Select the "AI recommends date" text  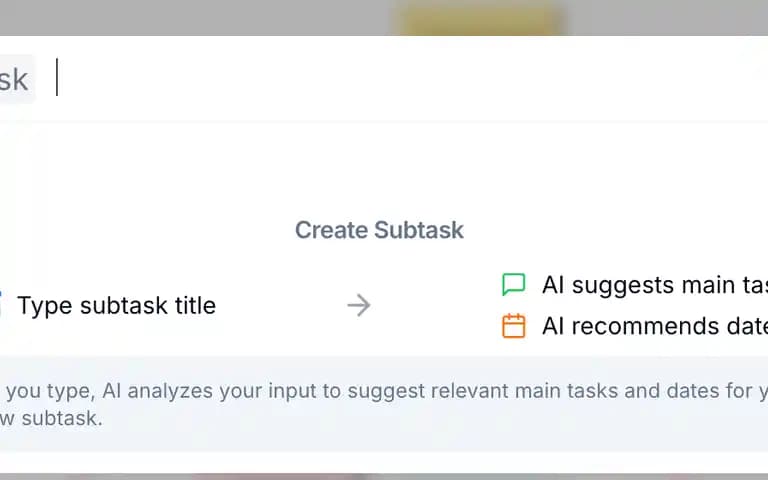pyautogui.click(x=655, y=326)
